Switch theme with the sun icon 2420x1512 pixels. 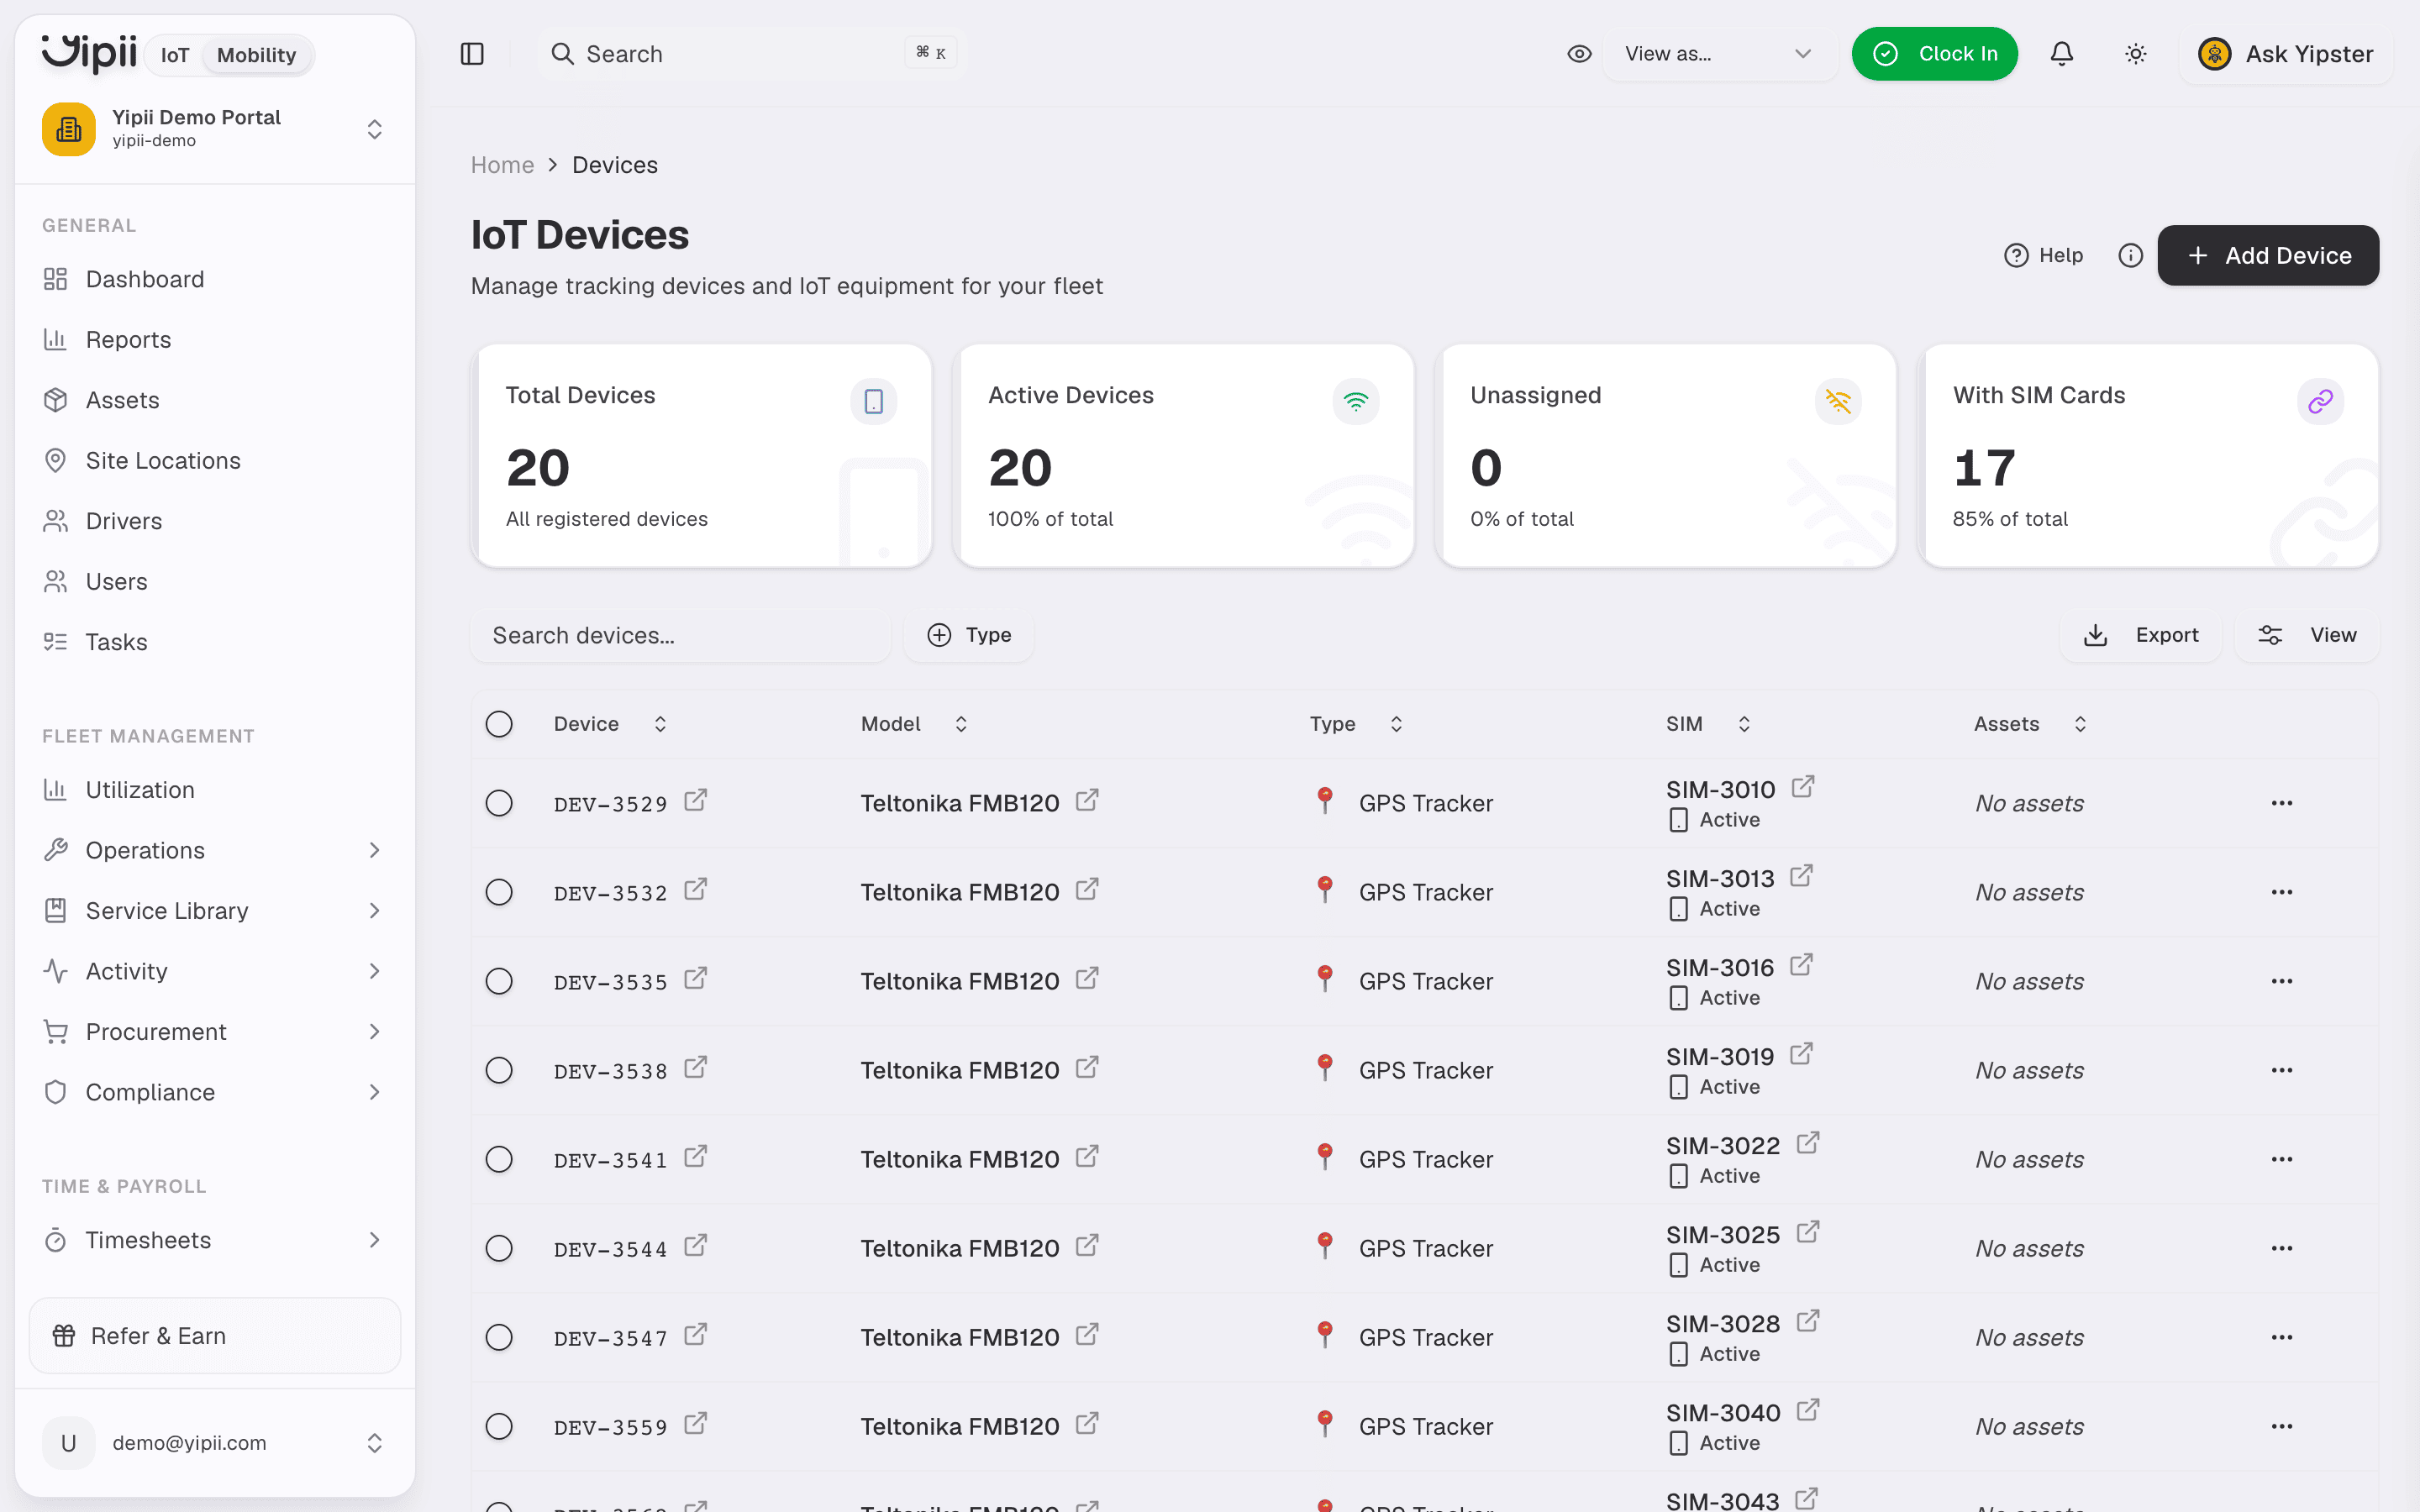(2135, 54)
